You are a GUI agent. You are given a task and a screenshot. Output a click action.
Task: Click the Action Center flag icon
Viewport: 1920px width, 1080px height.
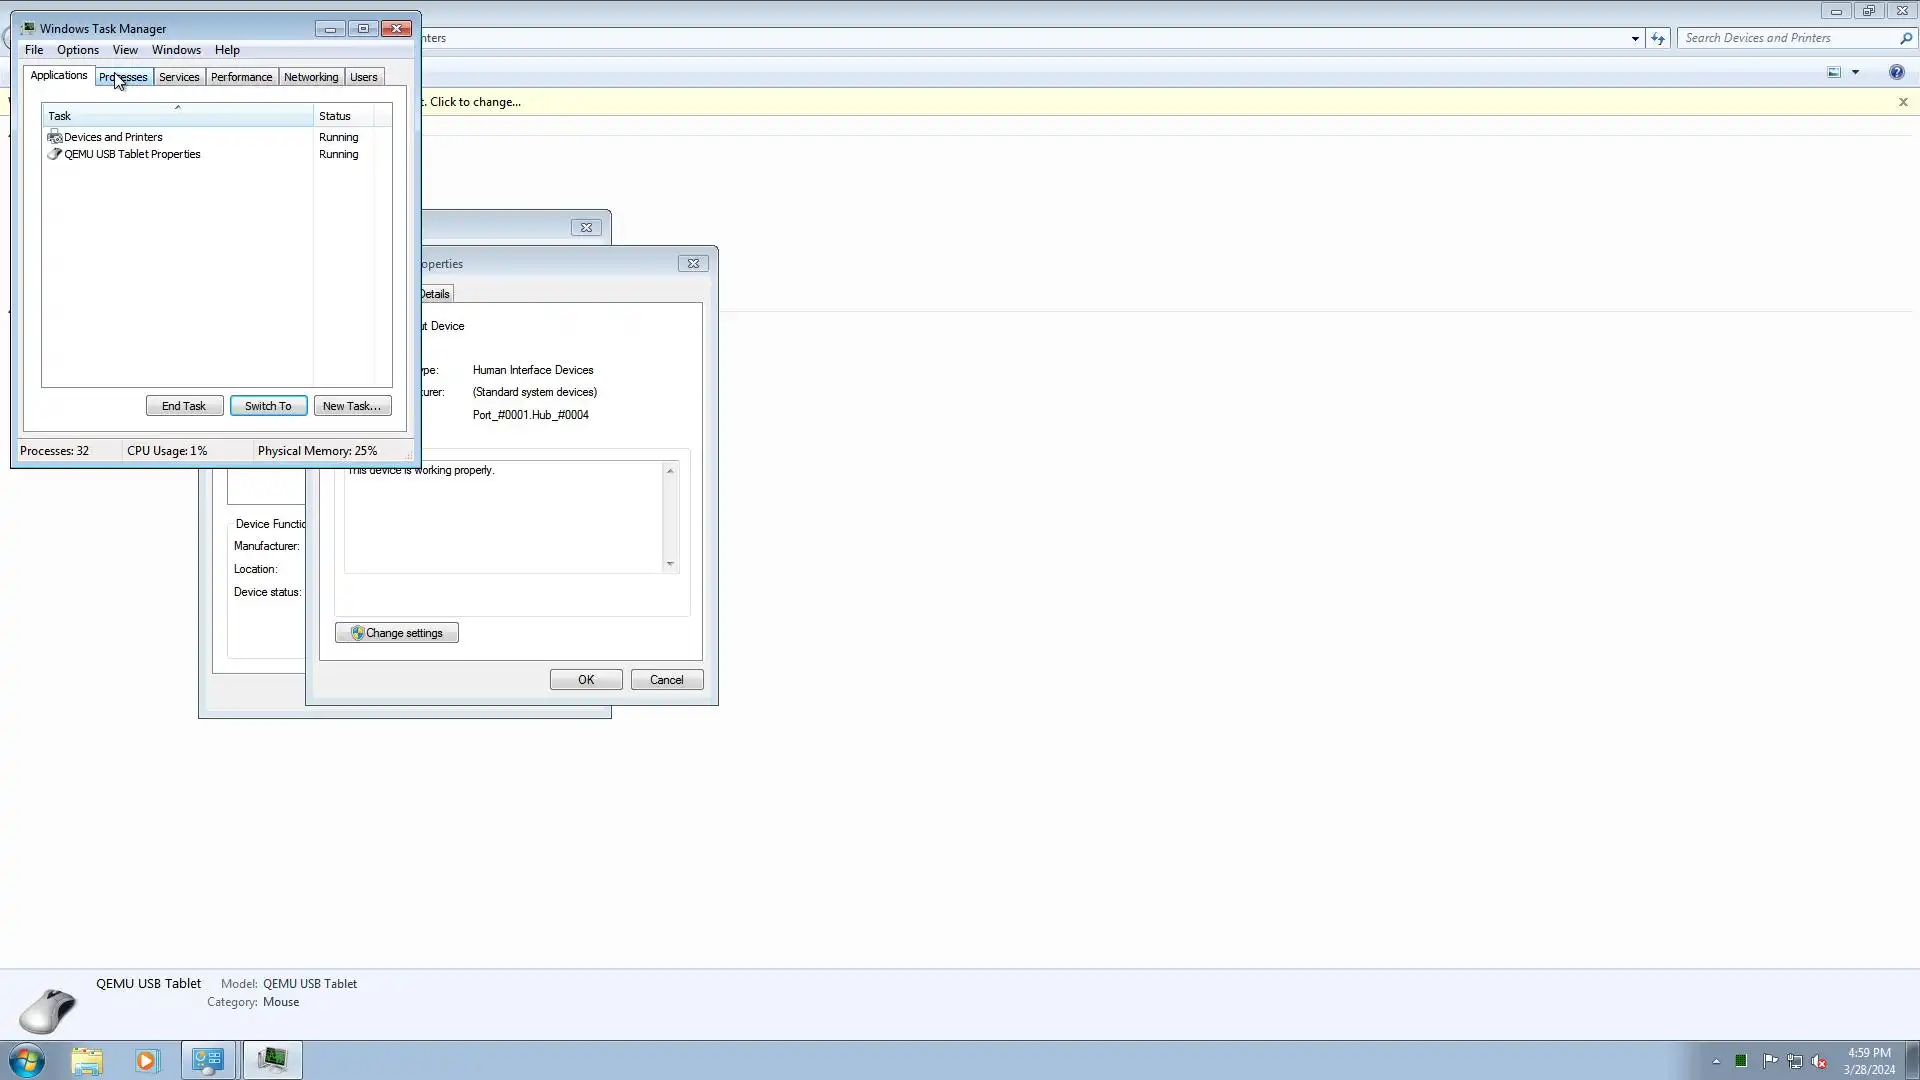(1770, 1061)
